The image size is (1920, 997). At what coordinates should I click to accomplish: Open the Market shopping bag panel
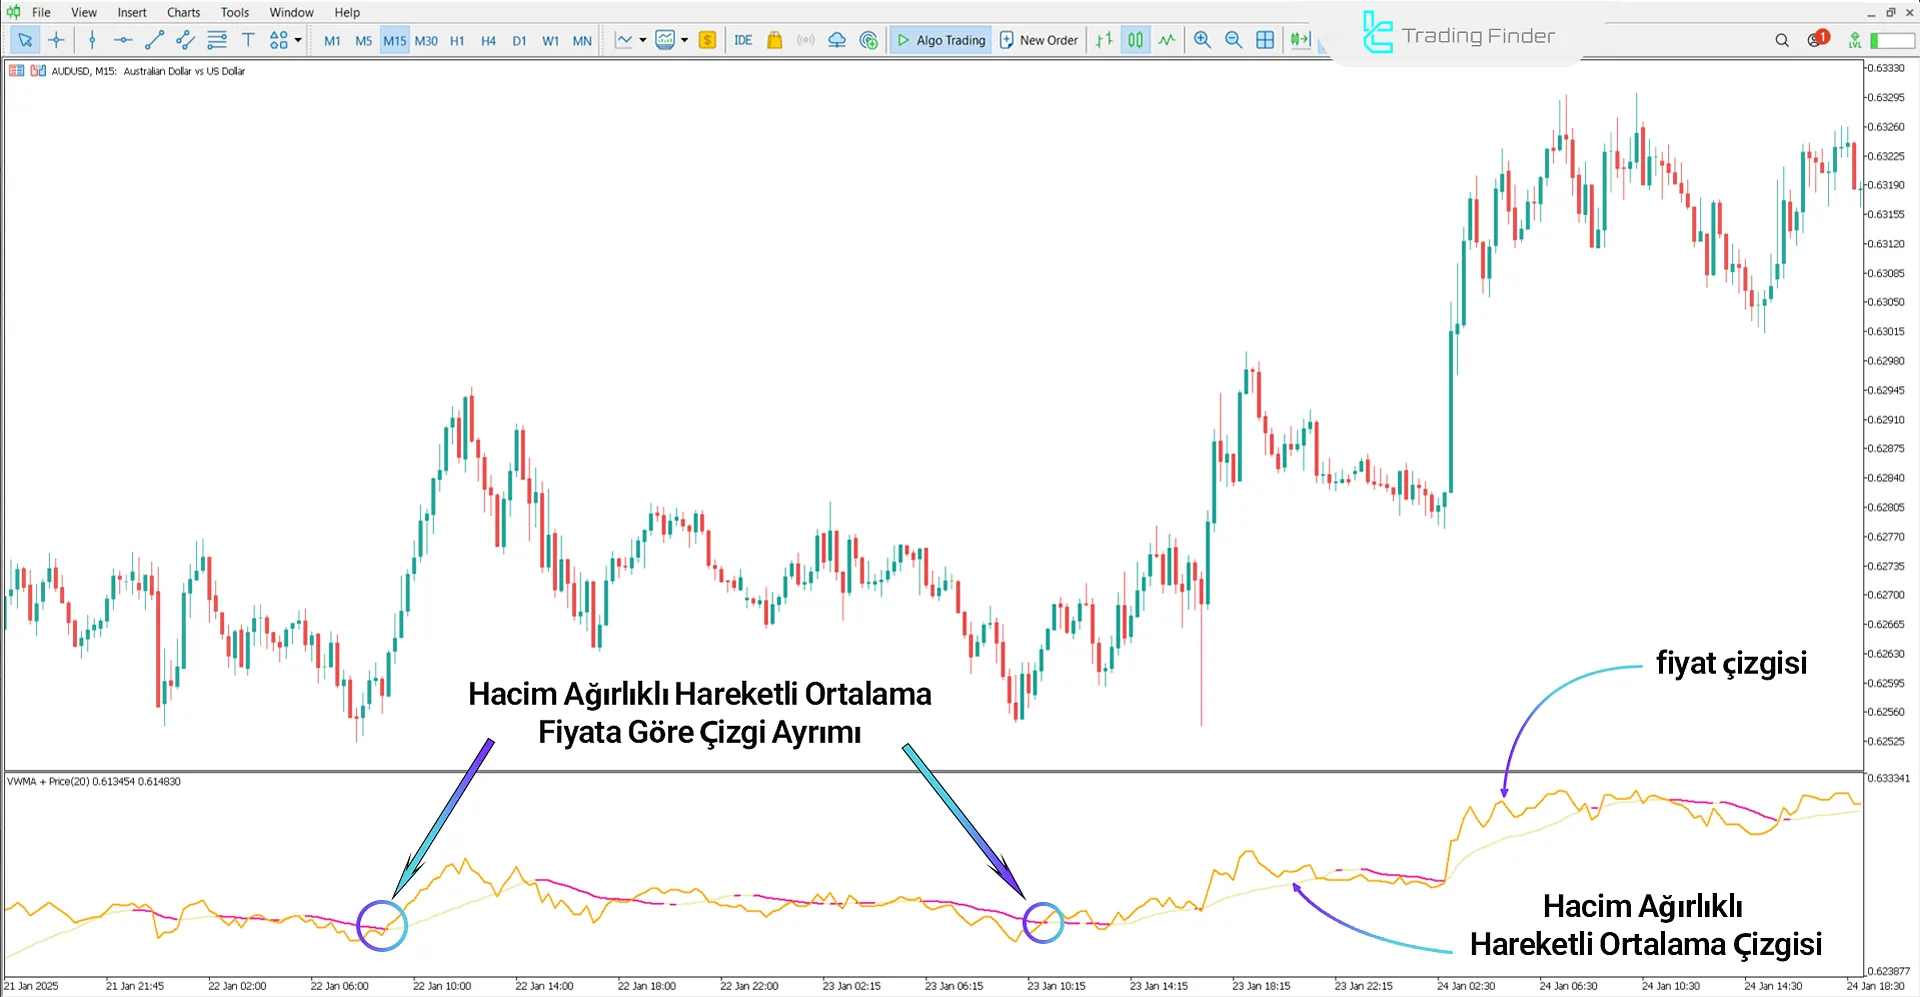coord(775,40)
